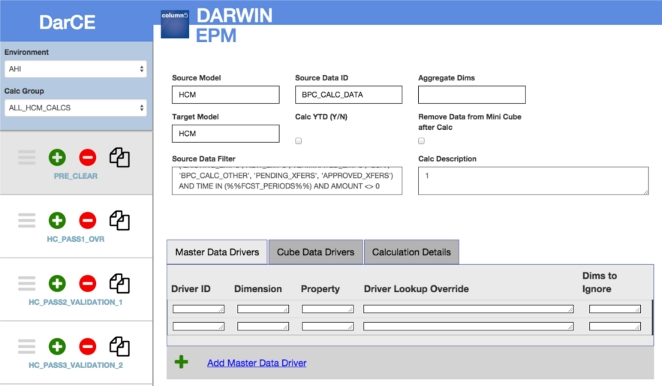This screenshot has height=386, width=662.
Task: Open the Cube Data Drivers tab
Action: [315, 252]
